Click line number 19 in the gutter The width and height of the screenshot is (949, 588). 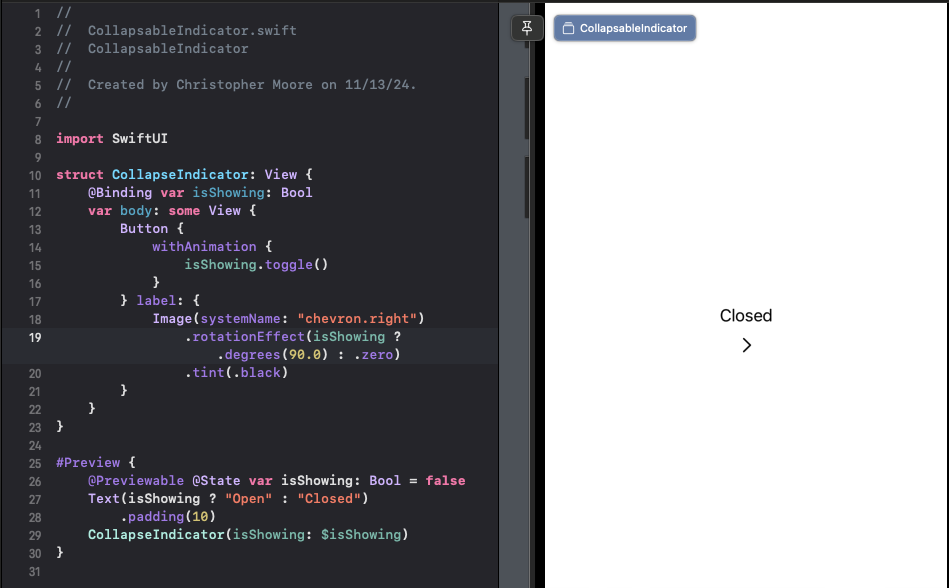[x=35, y=337]
